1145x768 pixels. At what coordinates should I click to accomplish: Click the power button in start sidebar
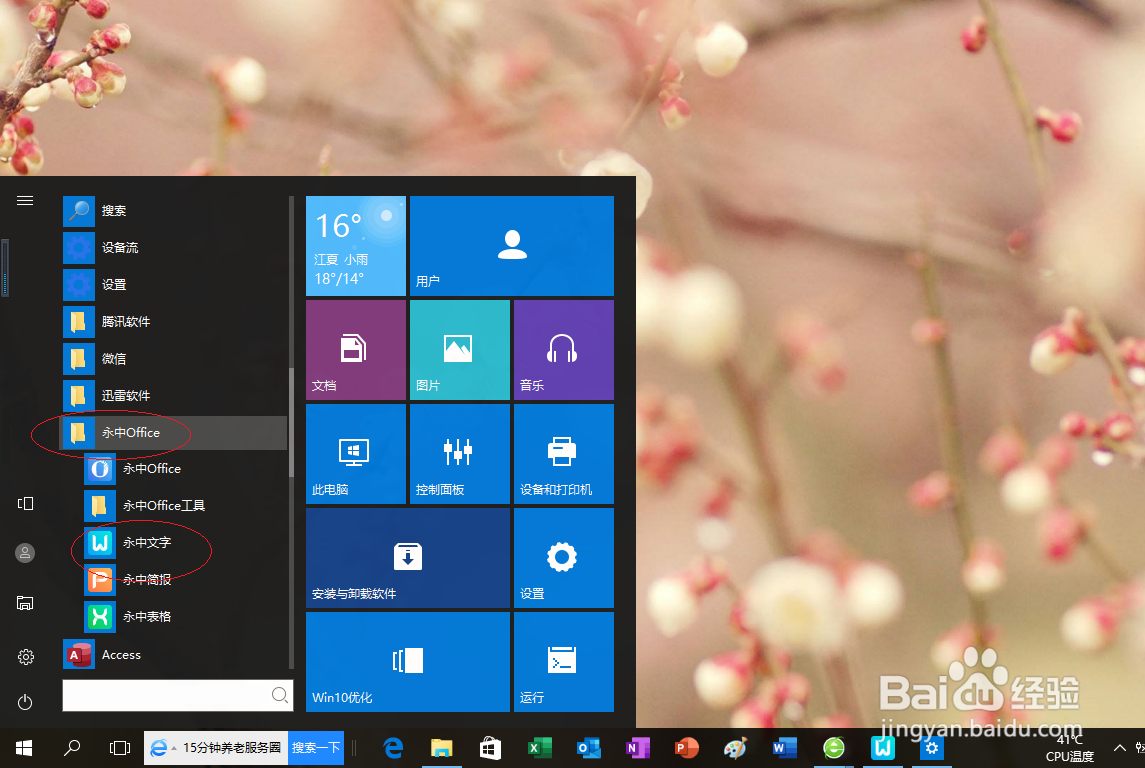[x=25, y=702]
